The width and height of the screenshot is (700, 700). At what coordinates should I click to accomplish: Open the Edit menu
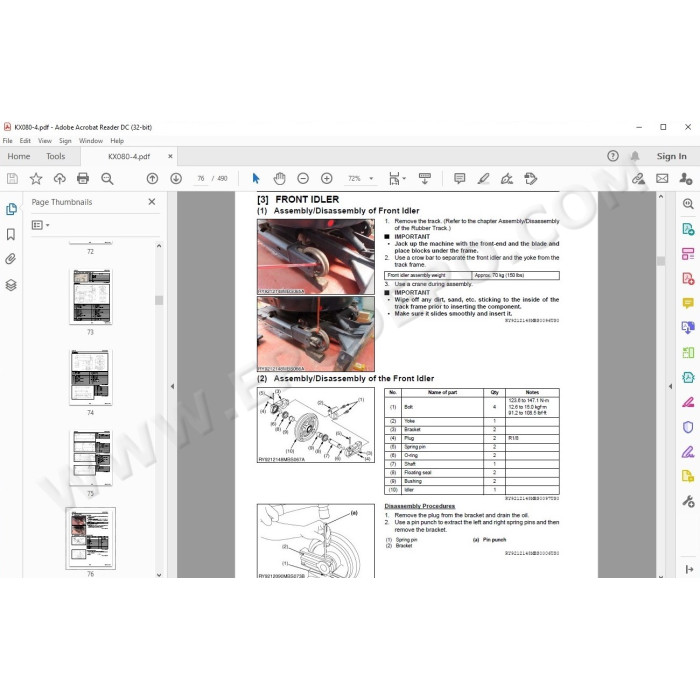(x=25, y=141)
